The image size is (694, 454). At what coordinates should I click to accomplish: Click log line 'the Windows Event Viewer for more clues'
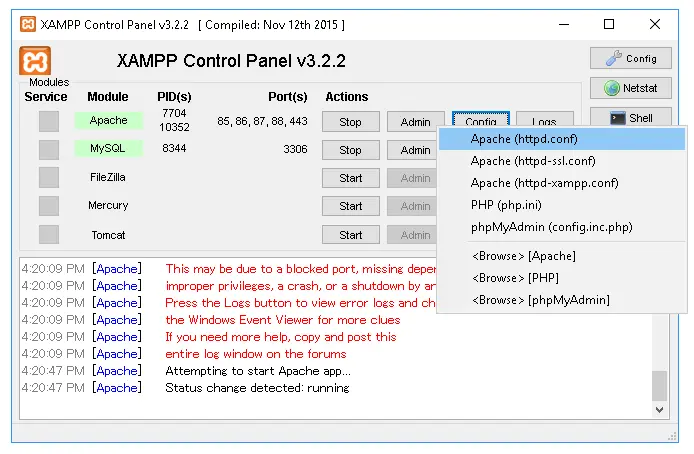(x=282, y=320)
